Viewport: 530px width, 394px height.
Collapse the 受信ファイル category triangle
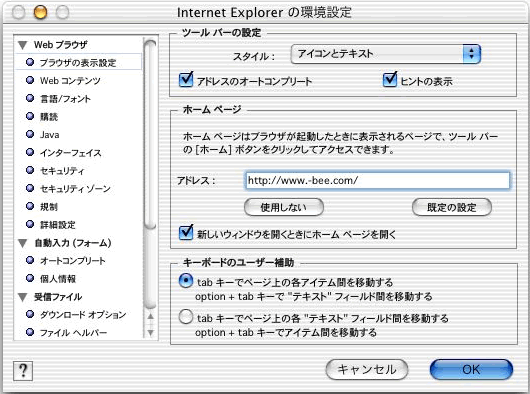[x=23, y=297]
